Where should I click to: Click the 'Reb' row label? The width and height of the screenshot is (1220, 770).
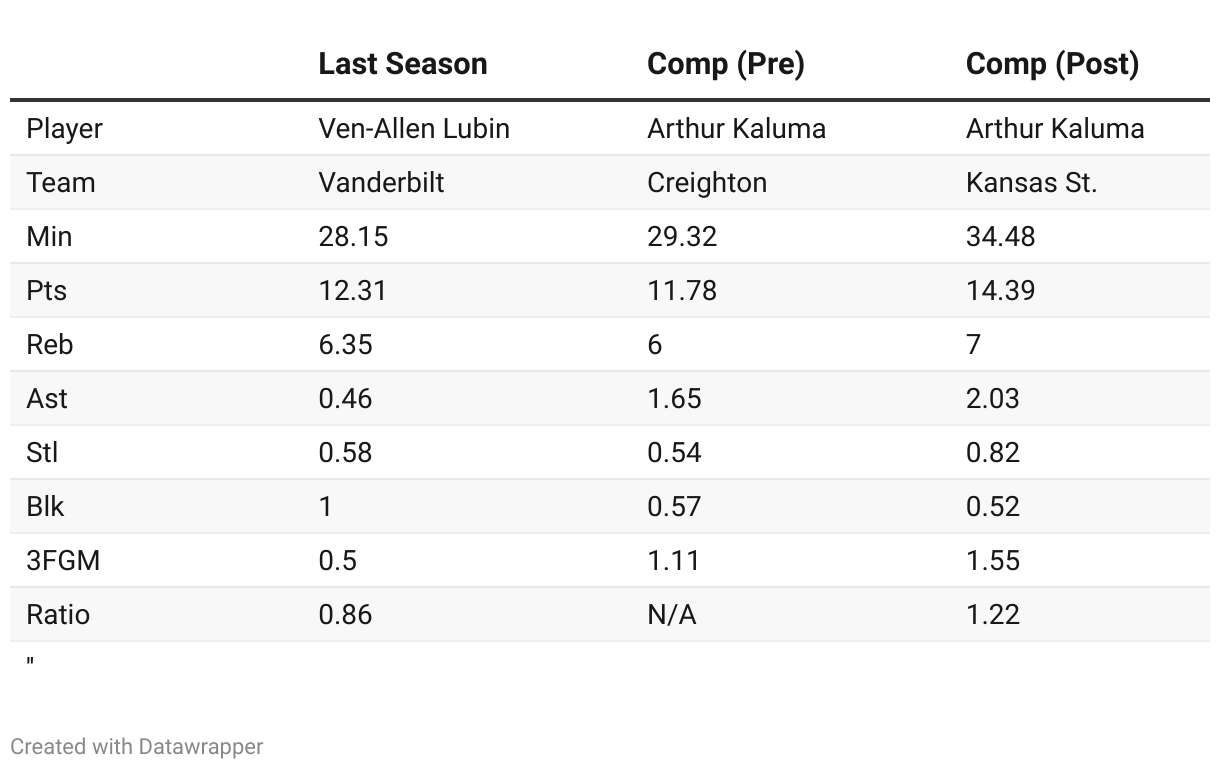49,345
